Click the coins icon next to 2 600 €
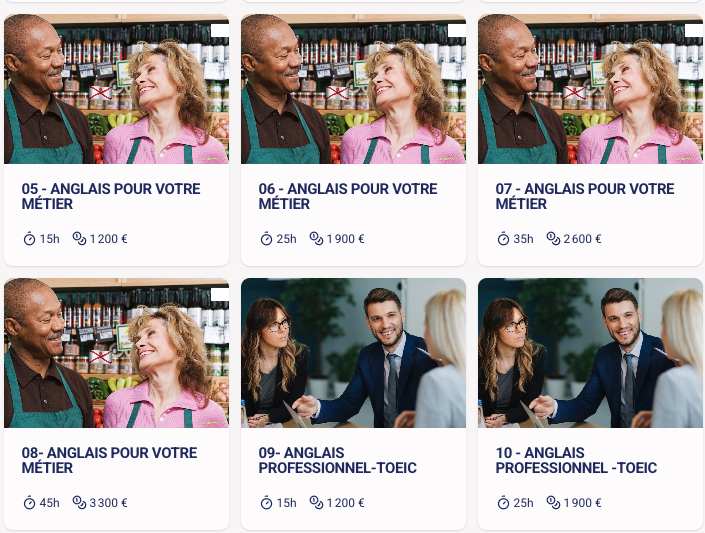Viewport: 705px width, 533px height. (553, 238)
